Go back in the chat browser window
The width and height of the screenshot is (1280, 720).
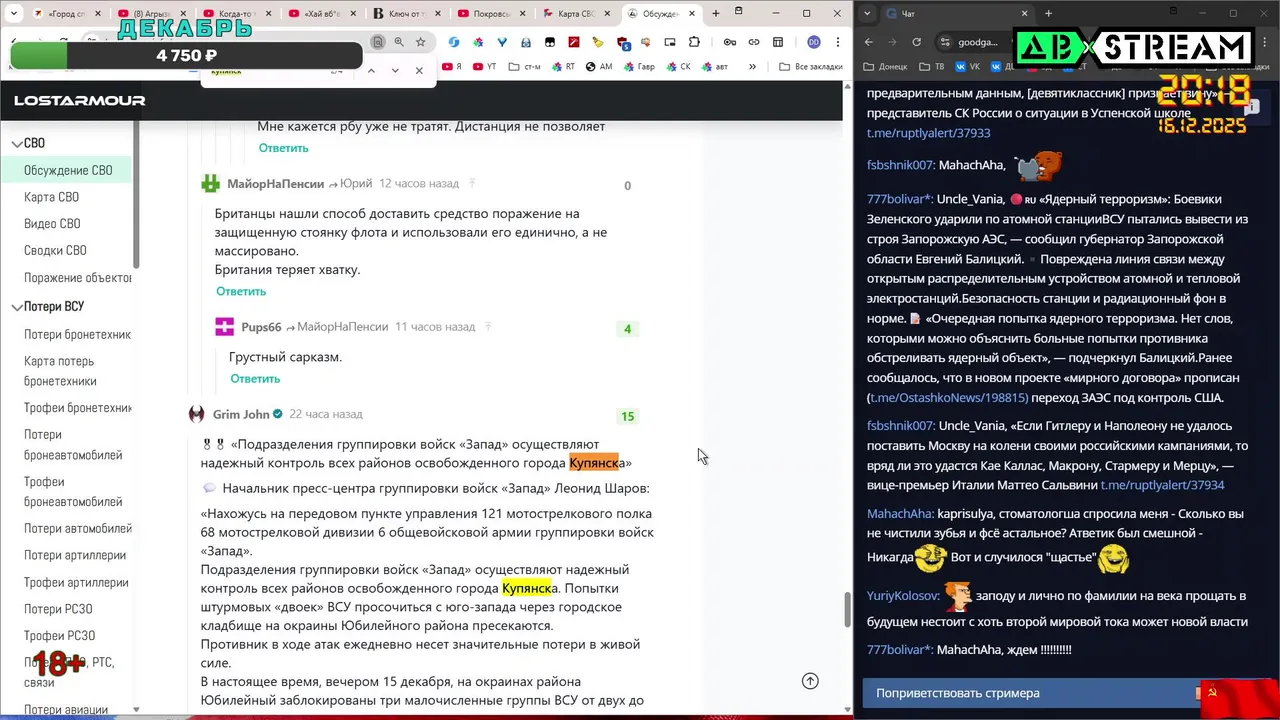click(x=868, y=42)
